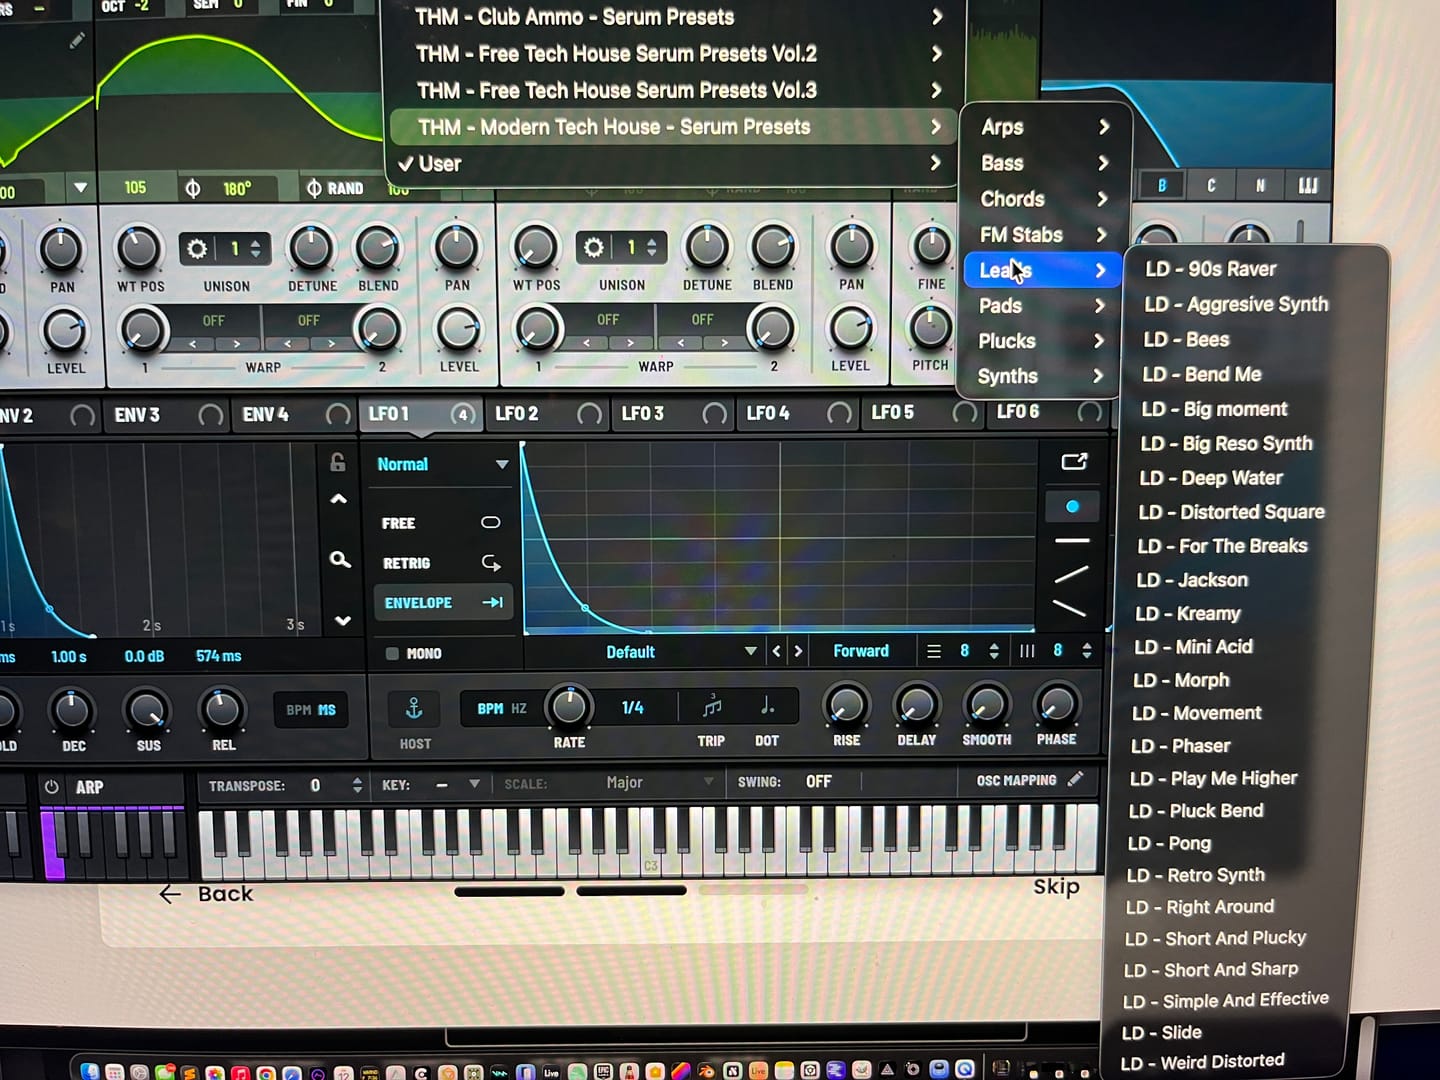
Task: Enable the dotted note icon
Action: click(767, 706)
